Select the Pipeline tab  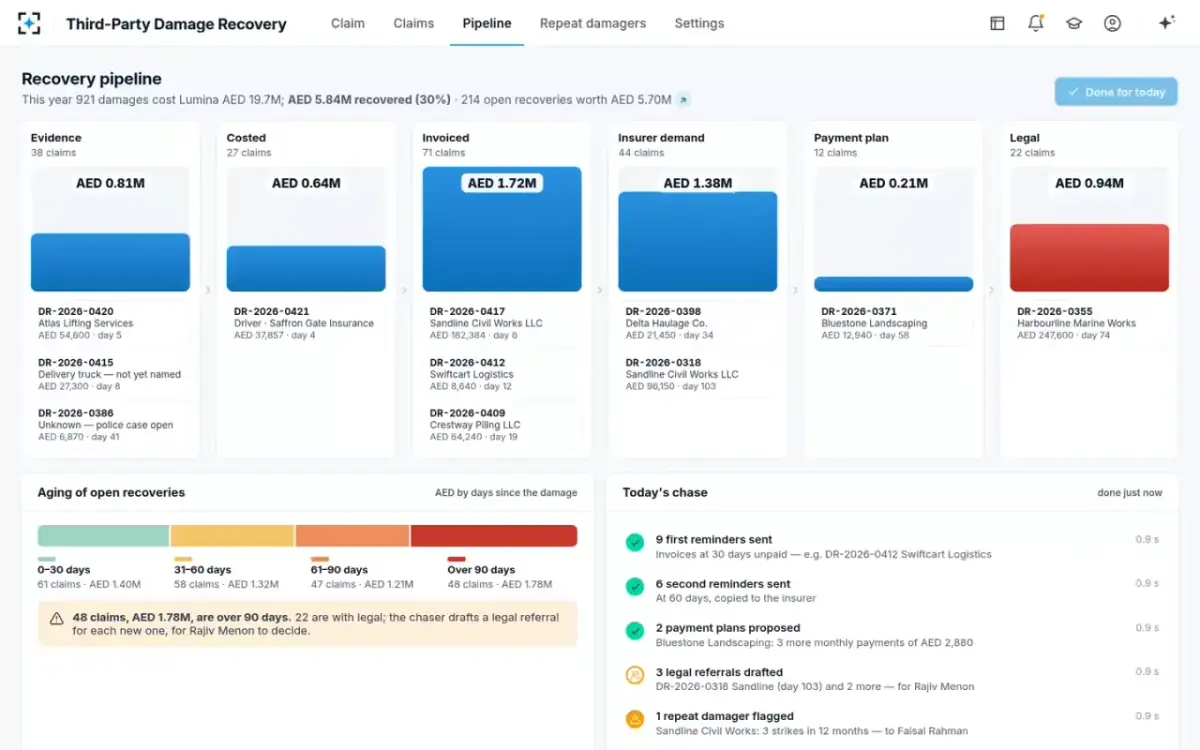point(487,23)
